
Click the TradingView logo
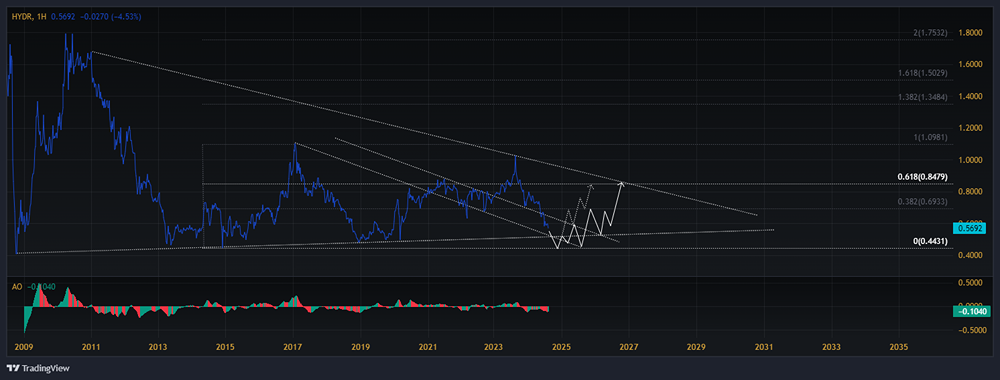click(x=38, y=368)
